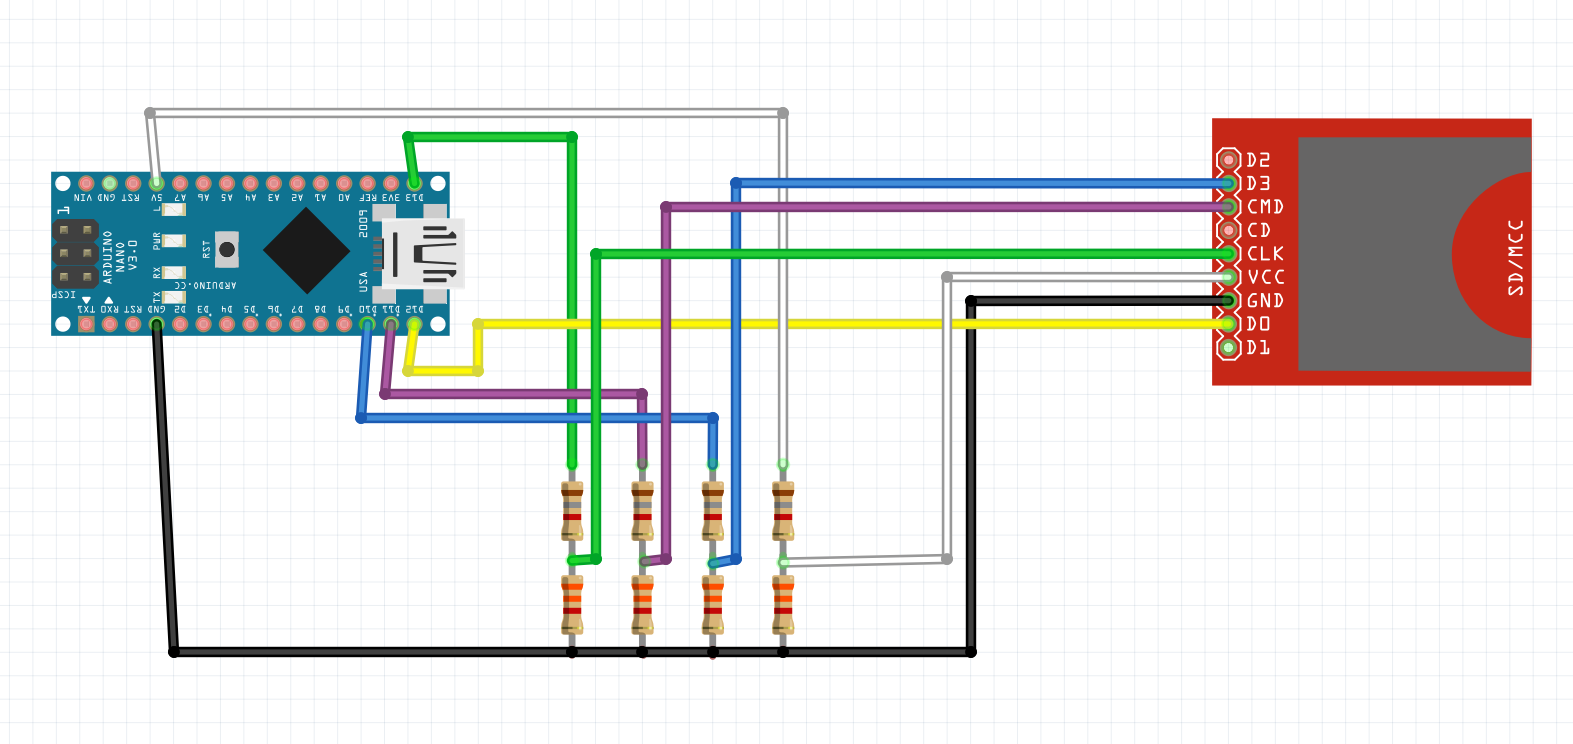Select the upper resistor fed by the purple wire
1573x744 pixels.
(x=642, y=511)
